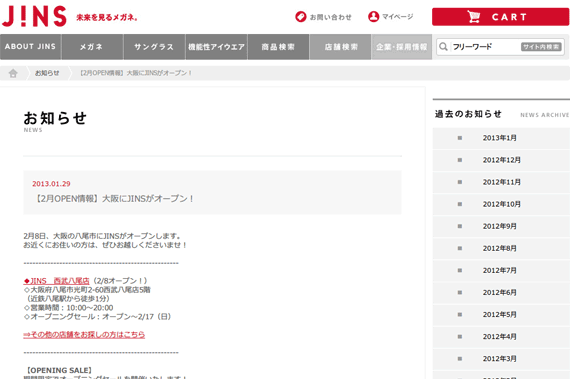Open the 機能性アイウエア menu item
The height and width of the screenshot is (379, 570).
216,47
